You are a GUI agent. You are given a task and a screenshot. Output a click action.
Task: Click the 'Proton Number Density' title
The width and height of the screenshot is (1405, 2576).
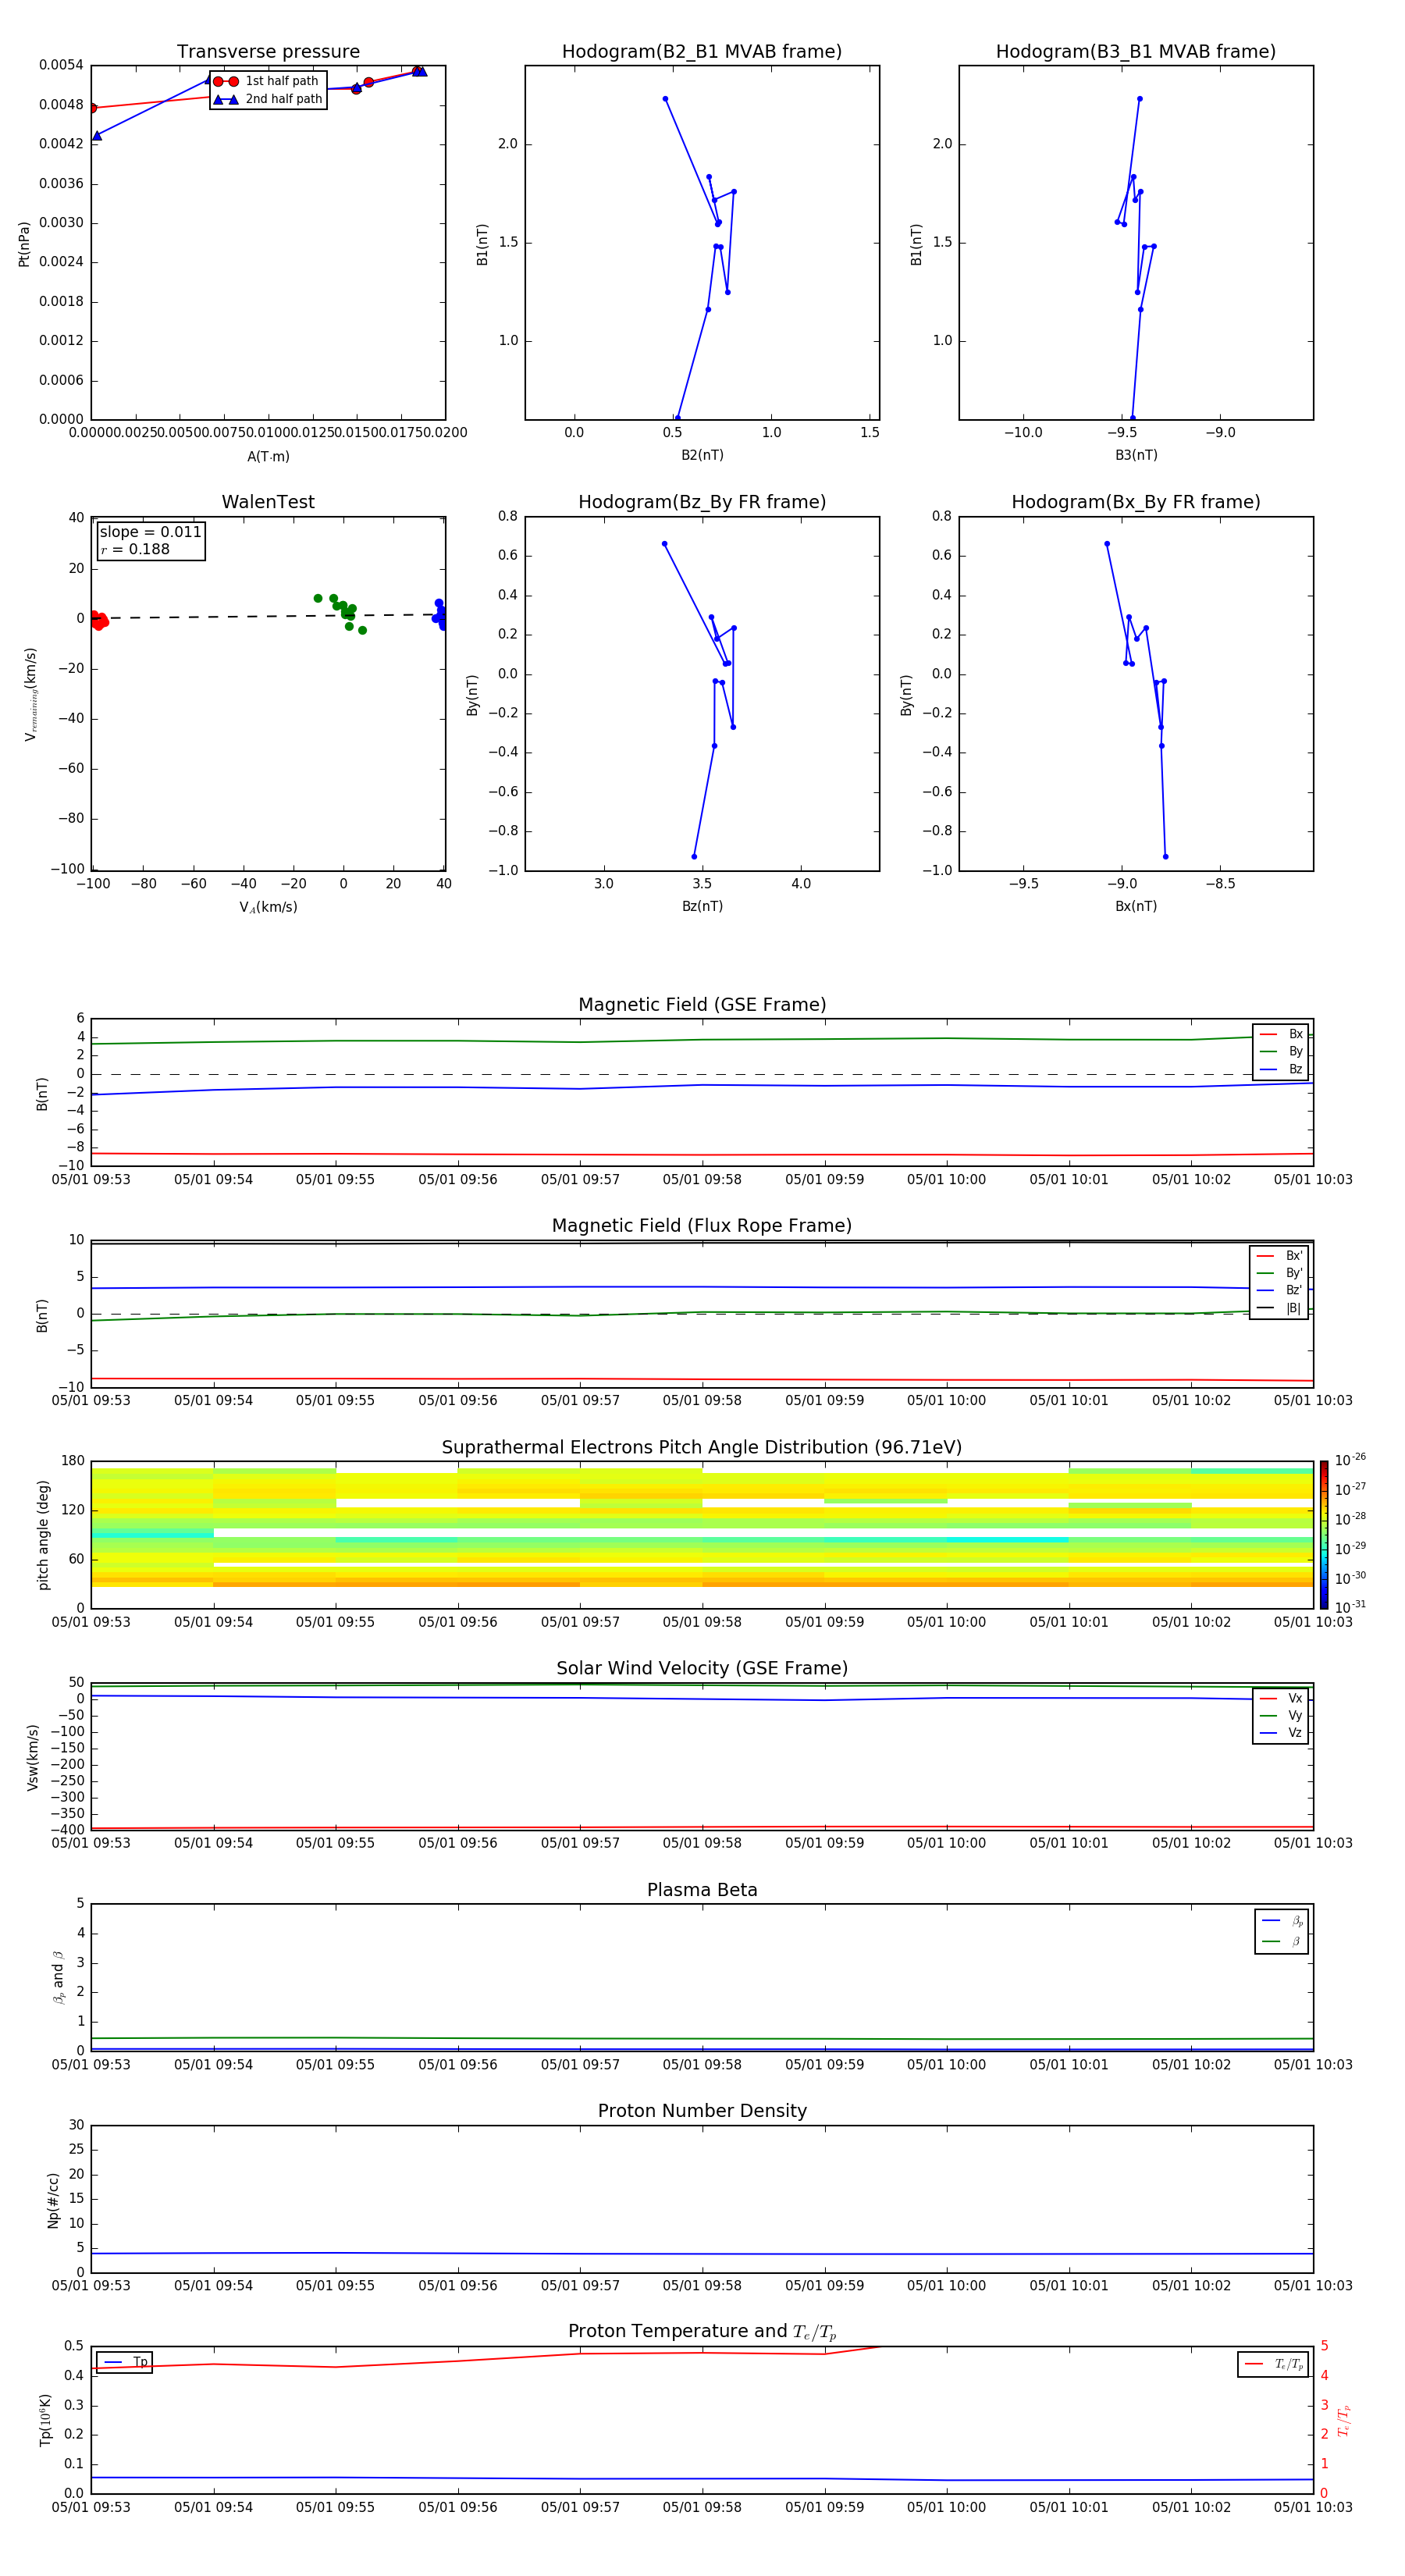702,2111
